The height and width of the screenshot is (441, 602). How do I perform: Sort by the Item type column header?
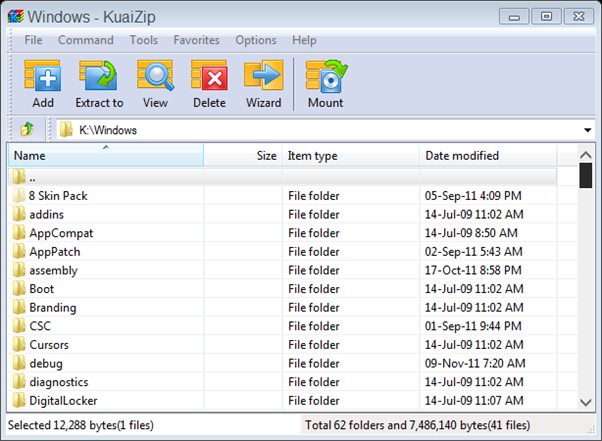coord(351,155)
